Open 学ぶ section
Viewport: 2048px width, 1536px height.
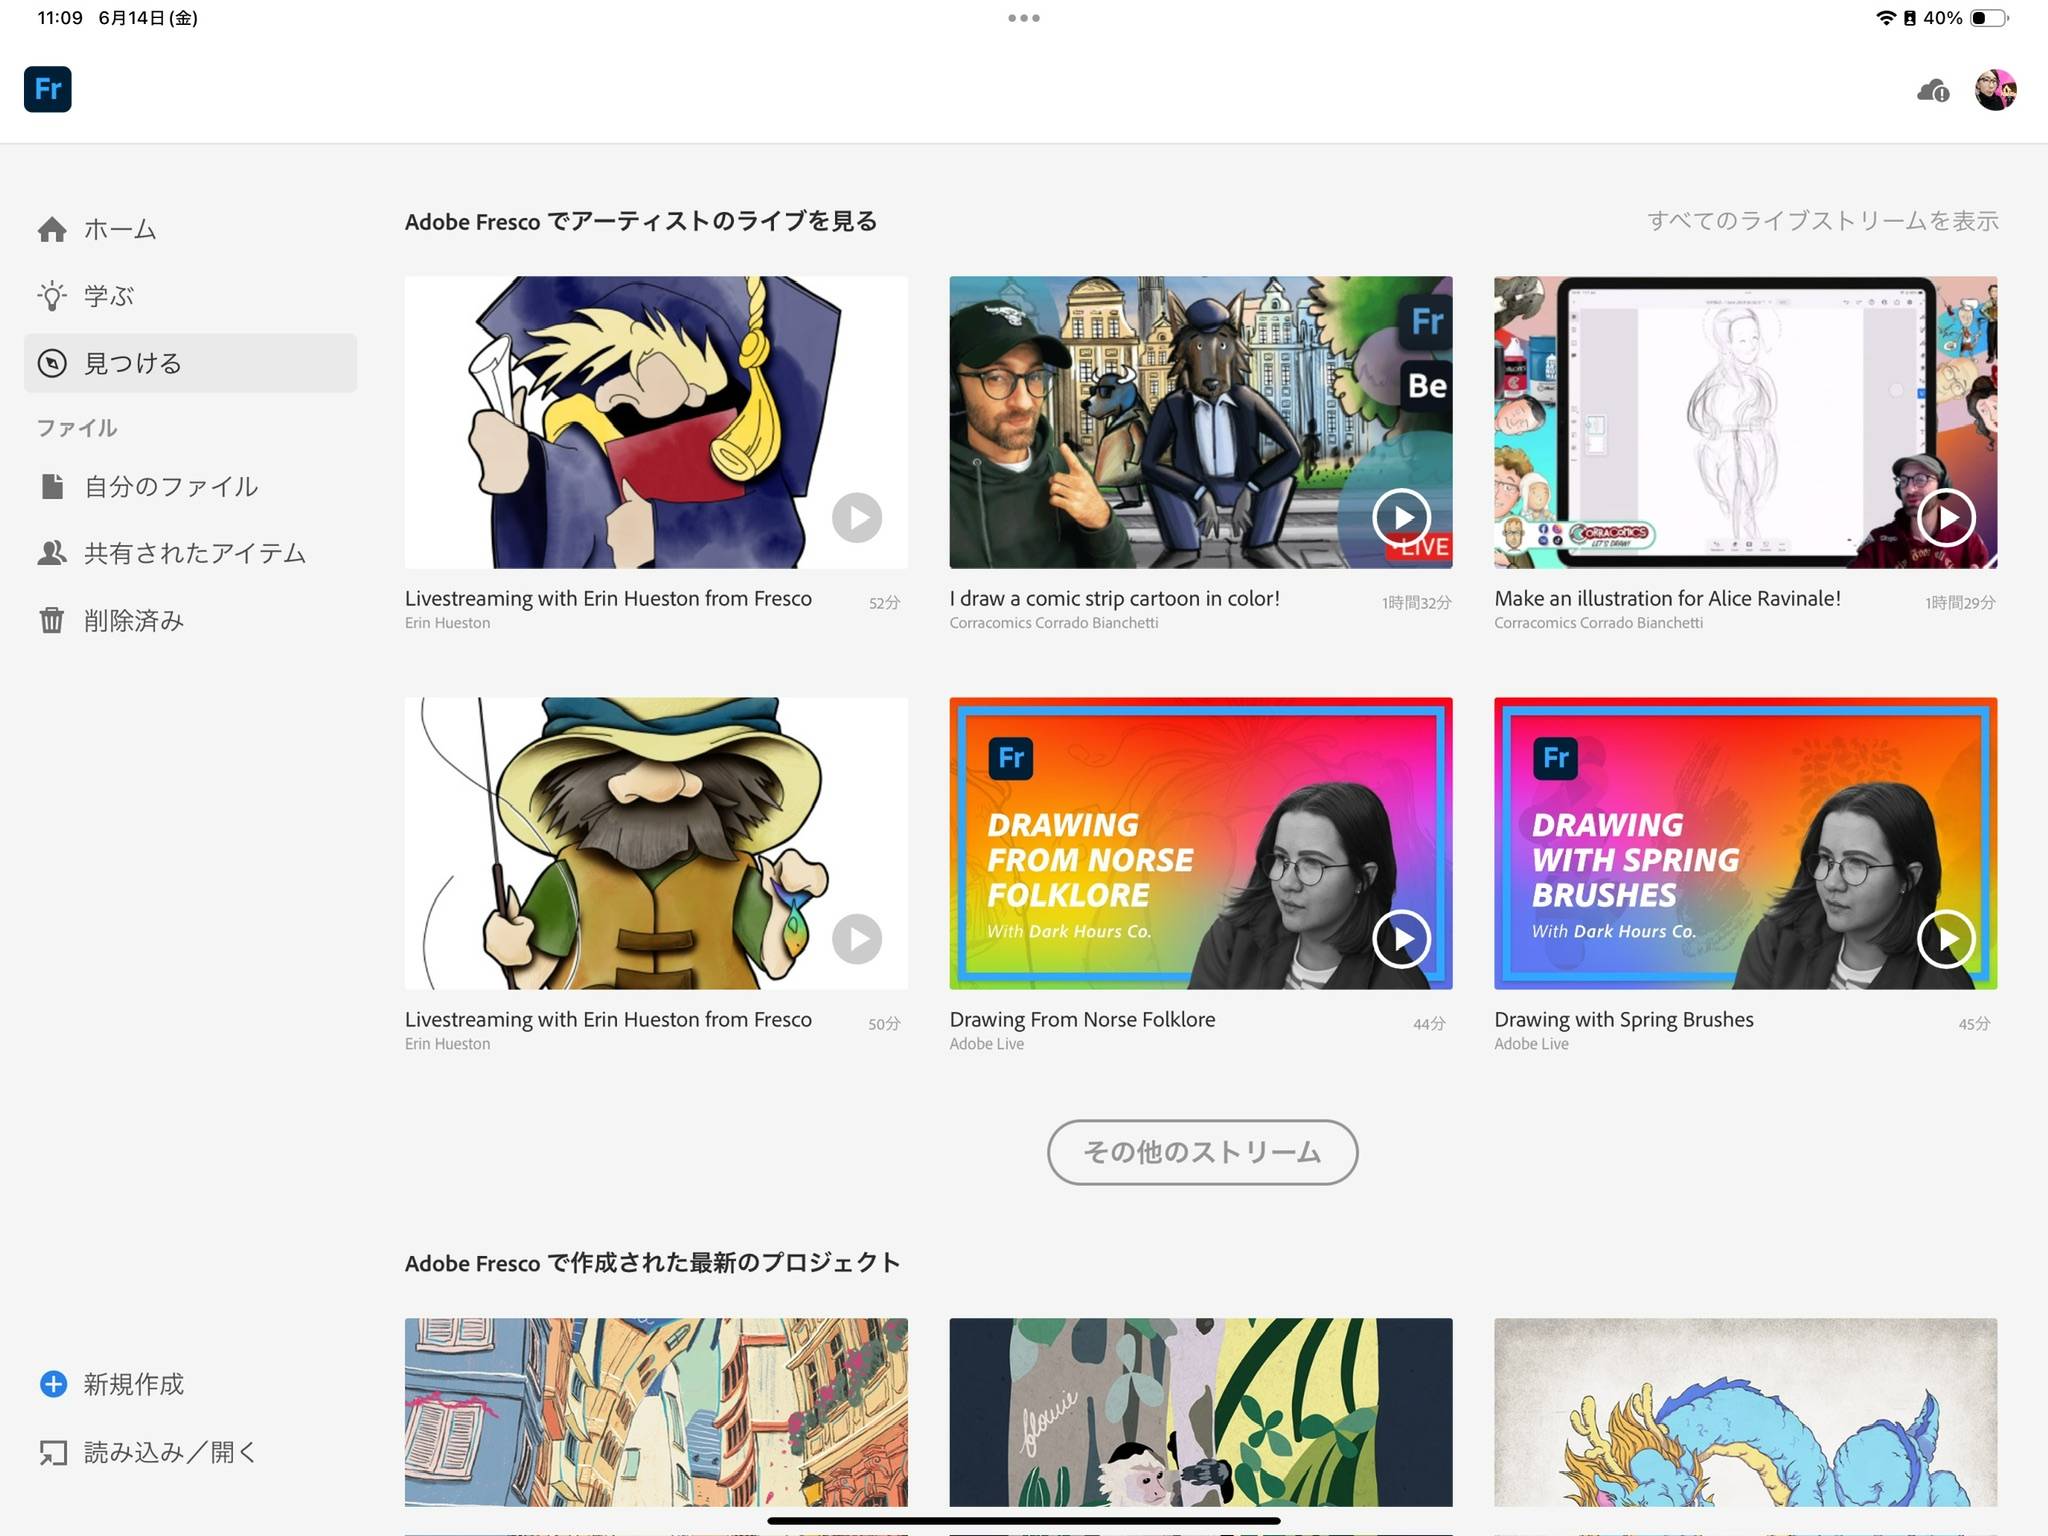(109, 296)
